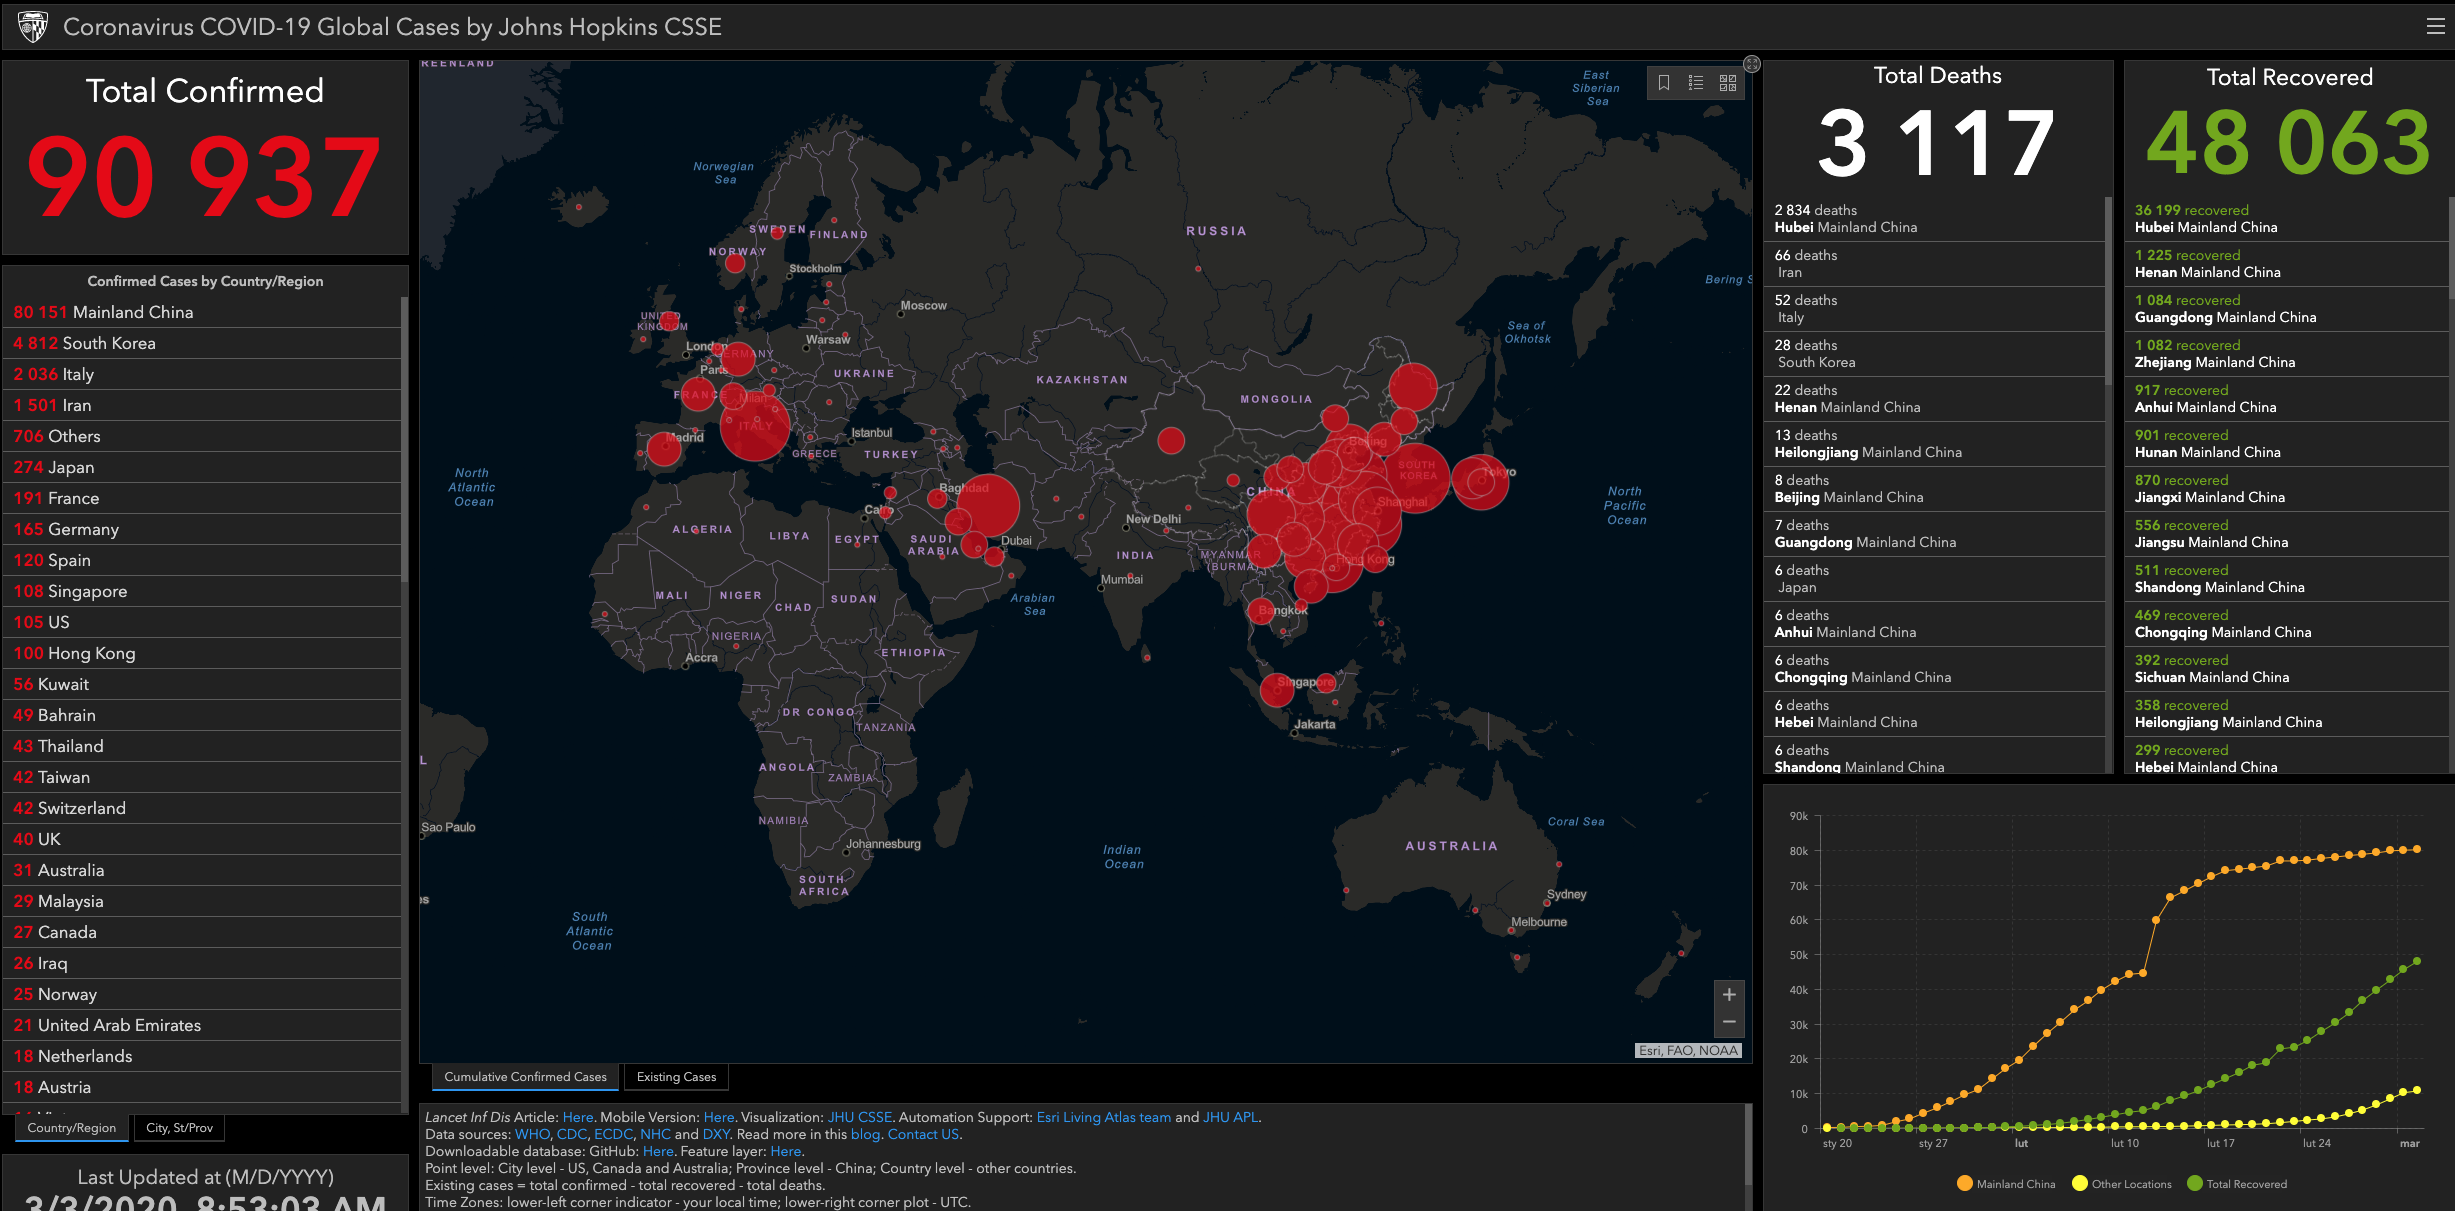Show the map legend list
Screen dimensions: 2455x1211
point(1696,83)
